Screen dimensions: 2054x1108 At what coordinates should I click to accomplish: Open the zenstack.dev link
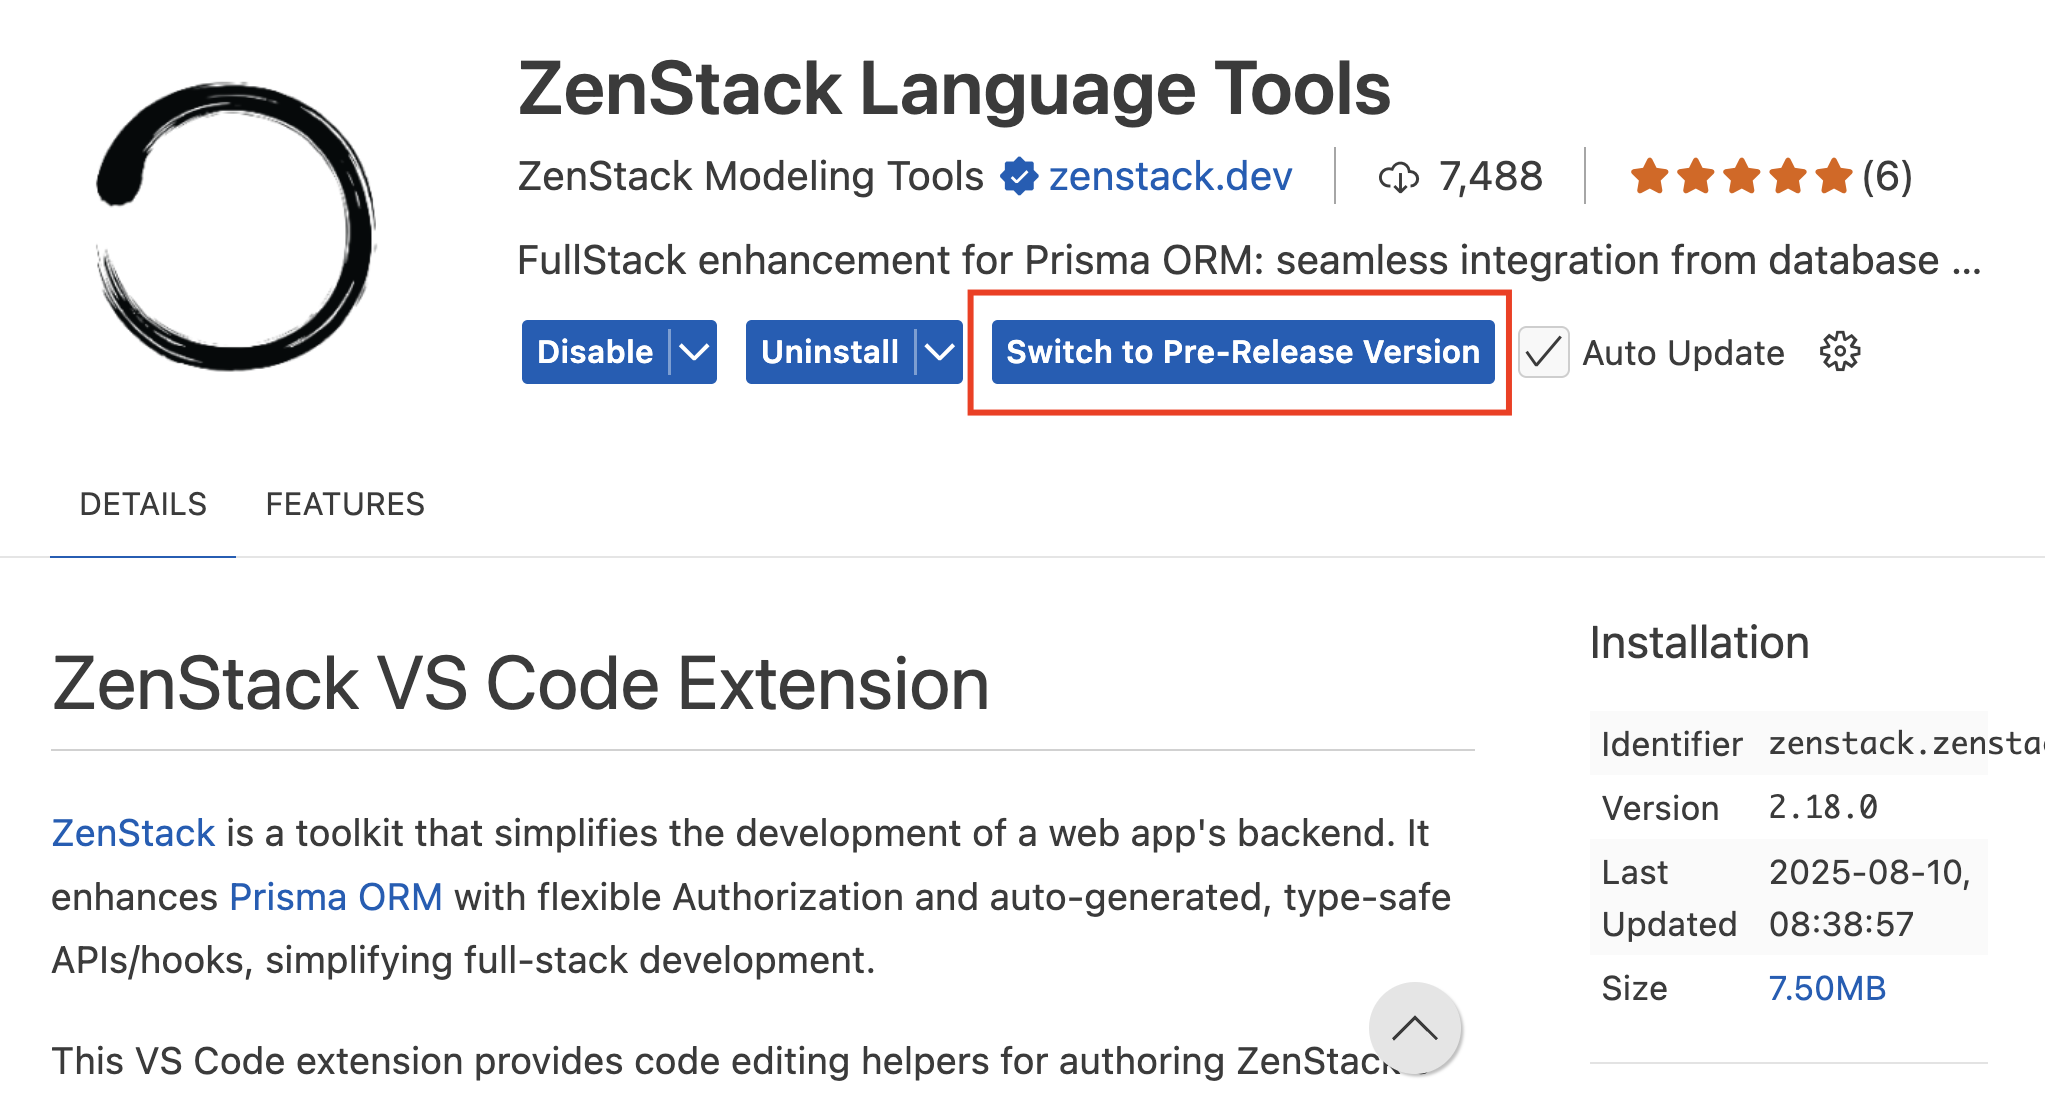click(x=1169, y=176)
